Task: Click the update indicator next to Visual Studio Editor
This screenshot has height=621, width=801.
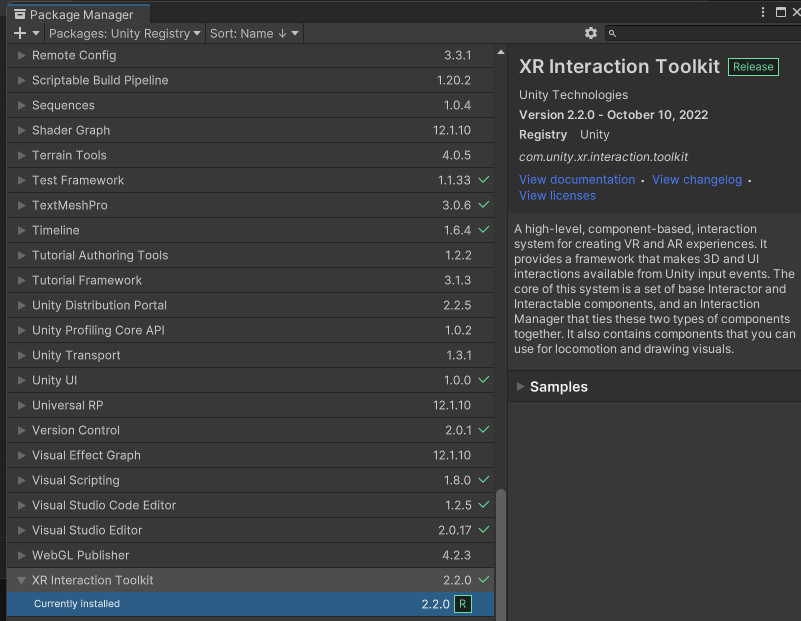Action: (485, 530)
